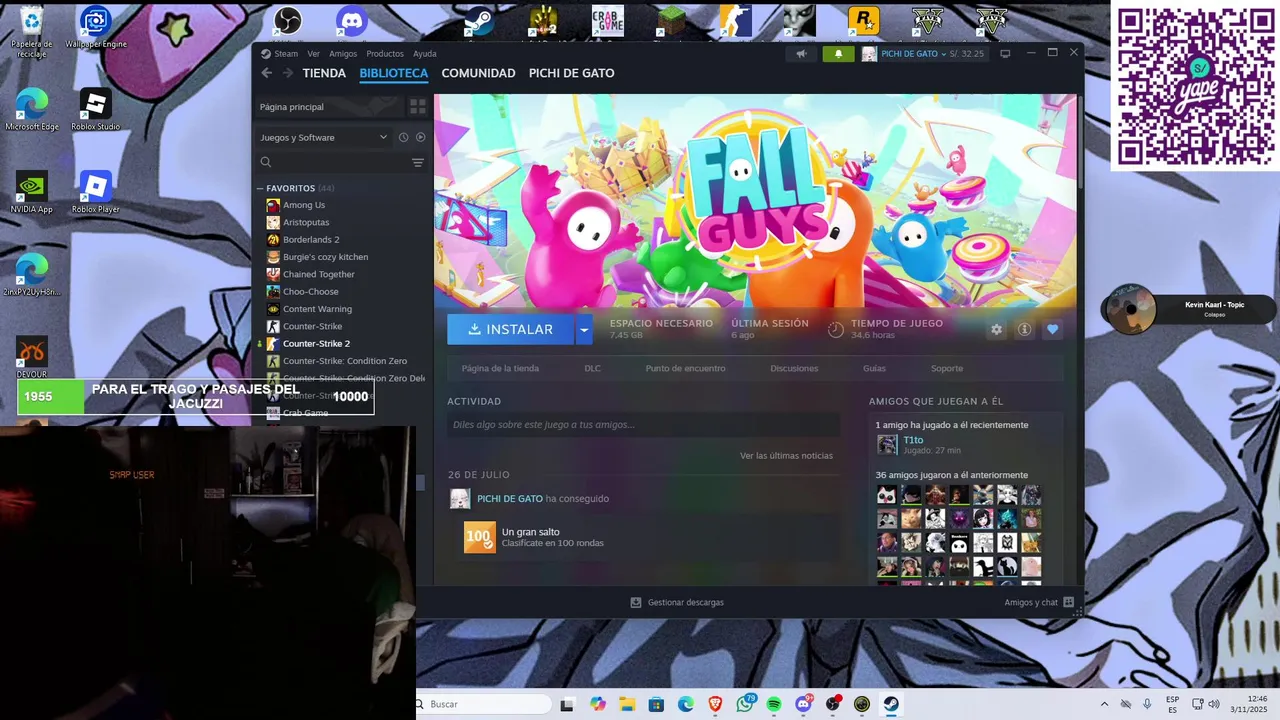Open the Productos menu
This screenshot has width=1280, height=720.
(385, 54)
